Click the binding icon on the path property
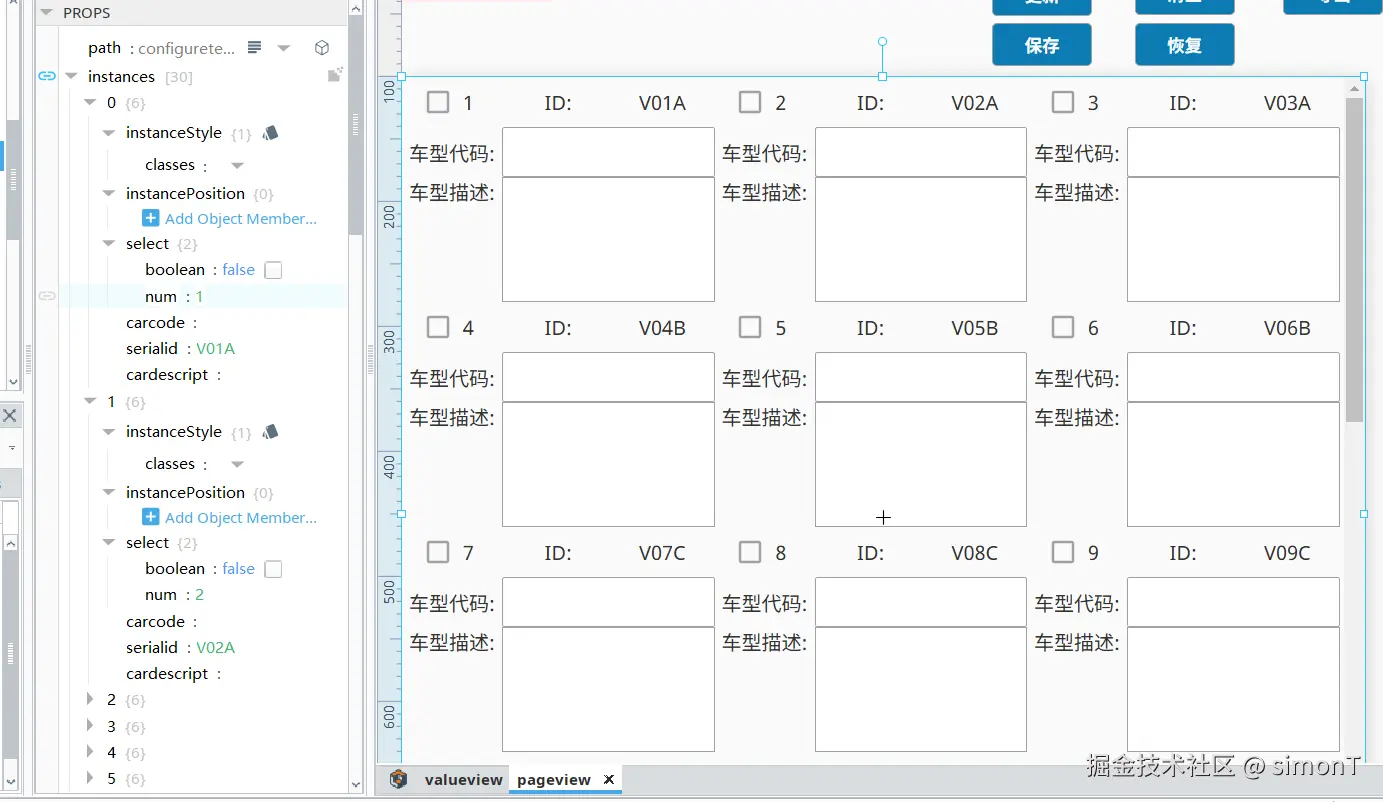The image size is (1383, 802). [x=255, y=48]
